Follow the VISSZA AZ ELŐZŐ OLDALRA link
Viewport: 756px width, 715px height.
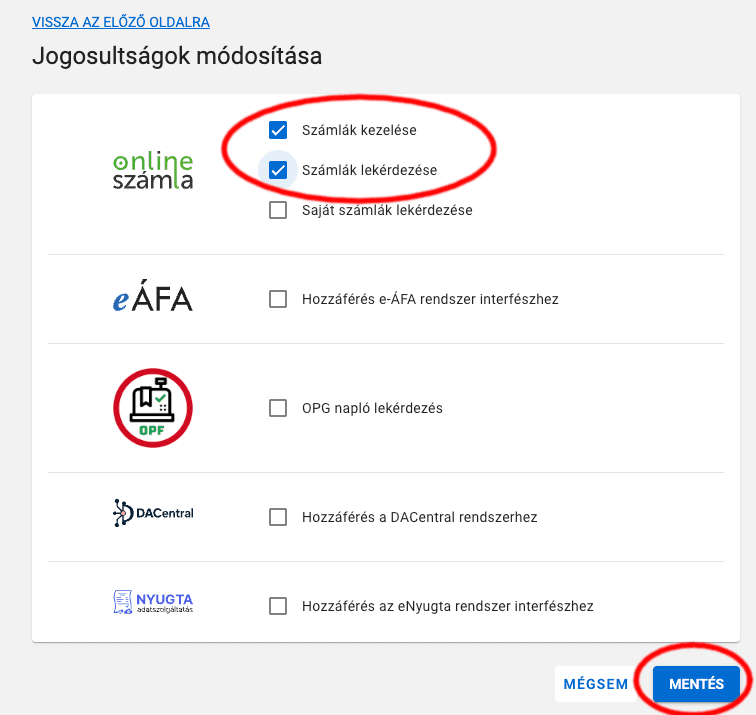(x=121, y=22)
